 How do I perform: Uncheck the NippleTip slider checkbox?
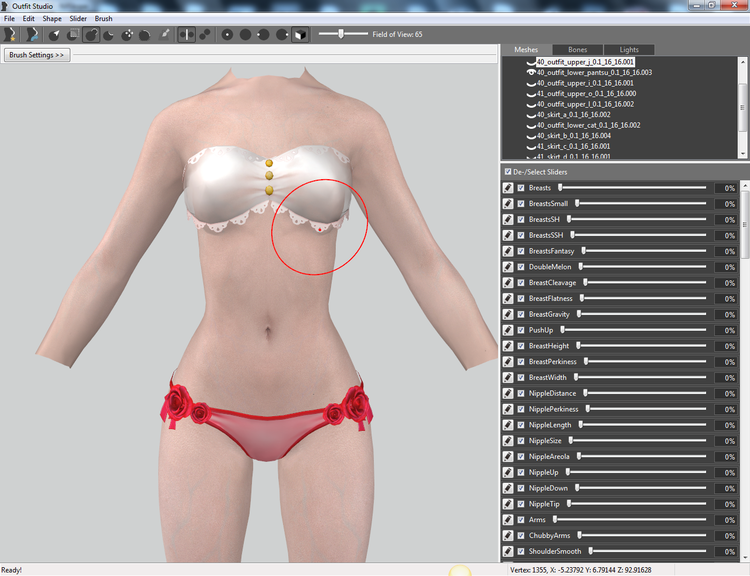point(521,504)
